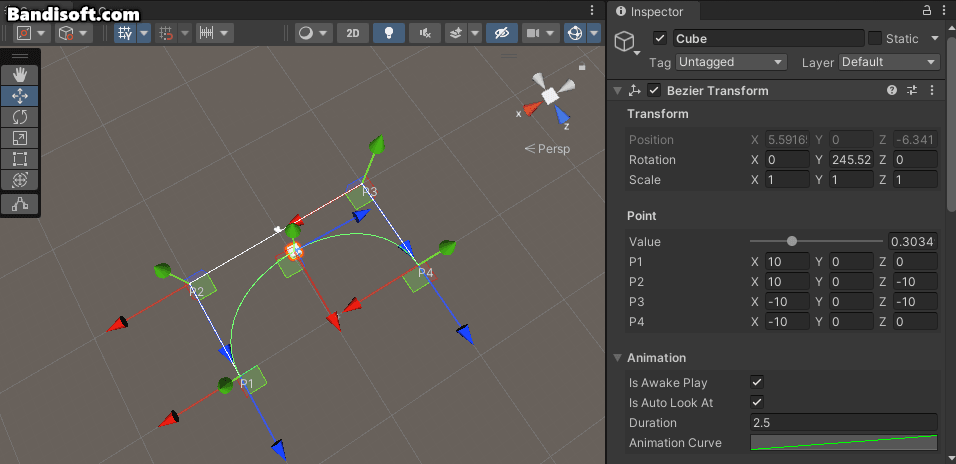Viewport: 956px width, 464px height.
Task: Toggle scene lighting bulb icon
Action: (x=389, y=33)
